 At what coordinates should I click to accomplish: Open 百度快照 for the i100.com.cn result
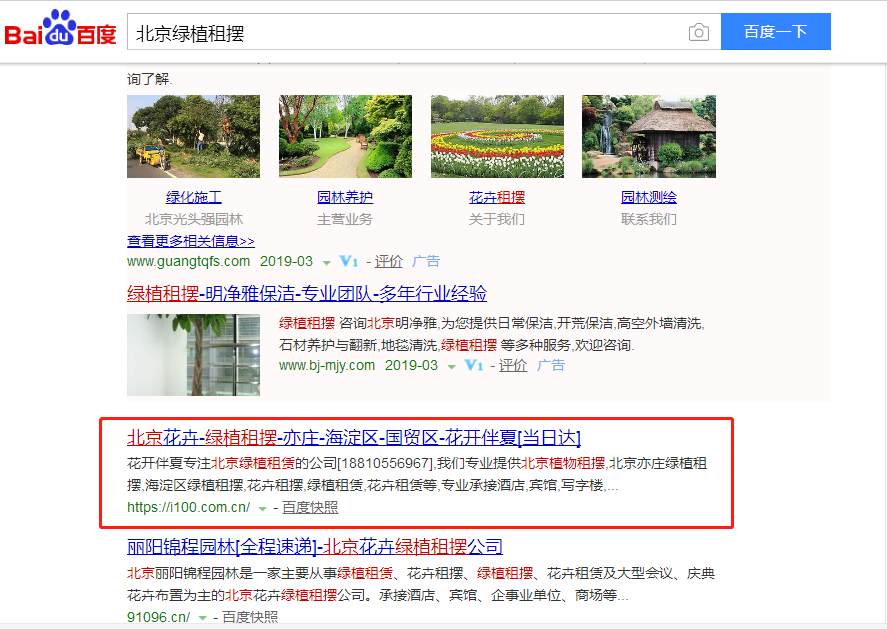point(310,508)
